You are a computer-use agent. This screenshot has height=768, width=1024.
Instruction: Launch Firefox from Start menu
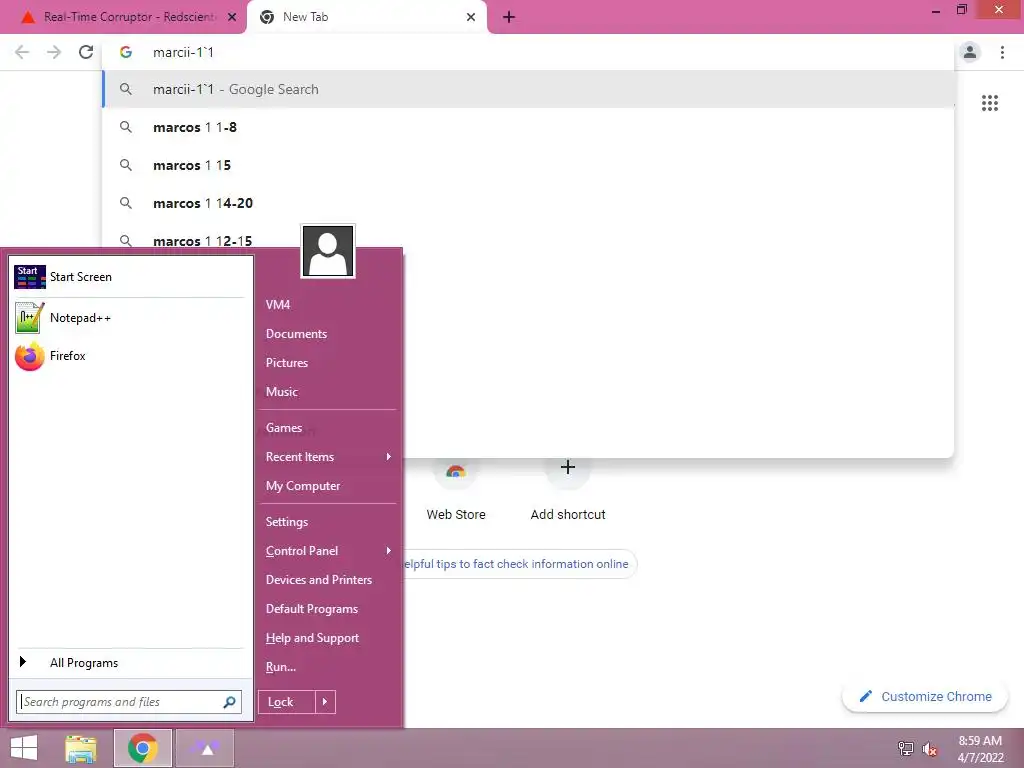click(129, 356)
